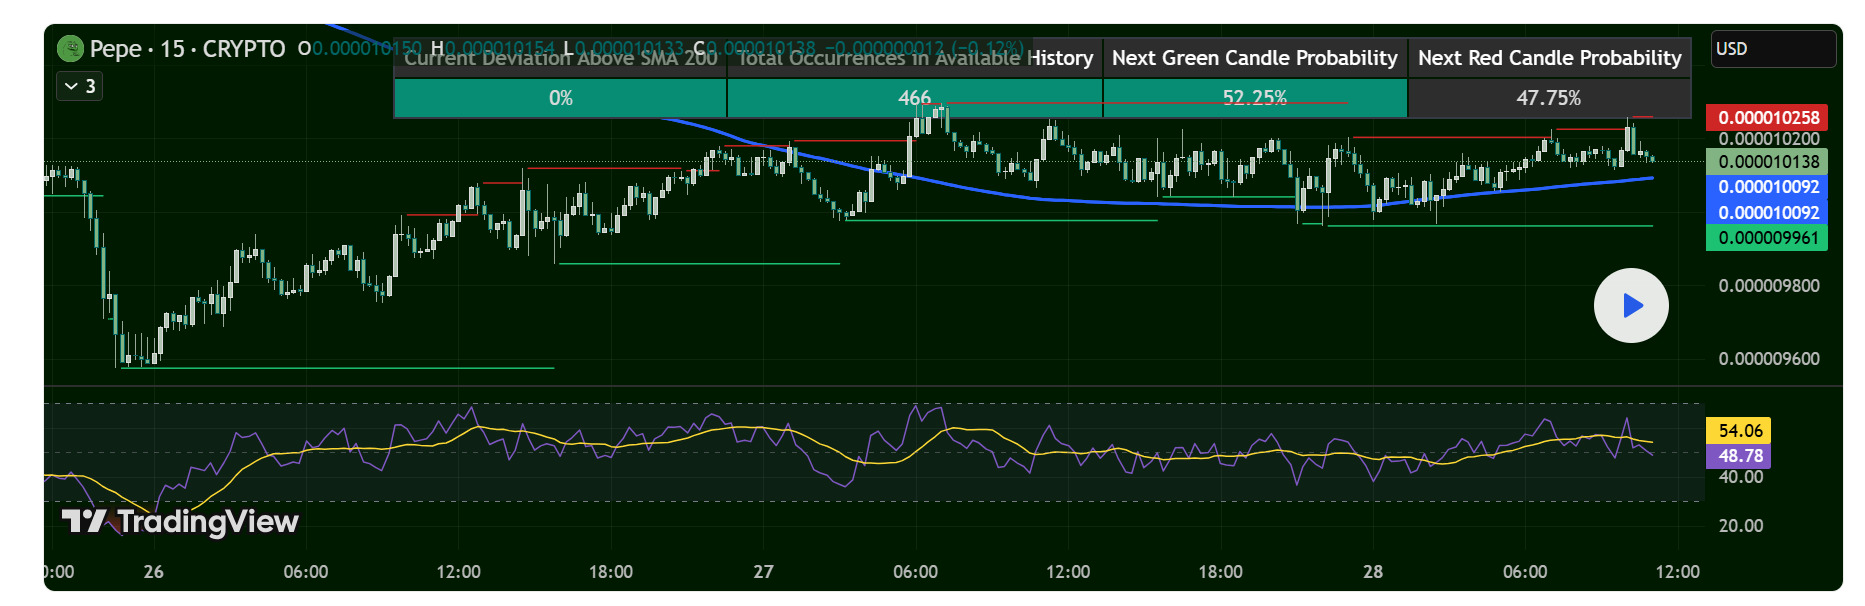Image resolution: width=1865 pixels, height=606 pixels.
Task: Click the Next Green Candle Probability header
Action: pyautogui.click(x=1255, y=58)
